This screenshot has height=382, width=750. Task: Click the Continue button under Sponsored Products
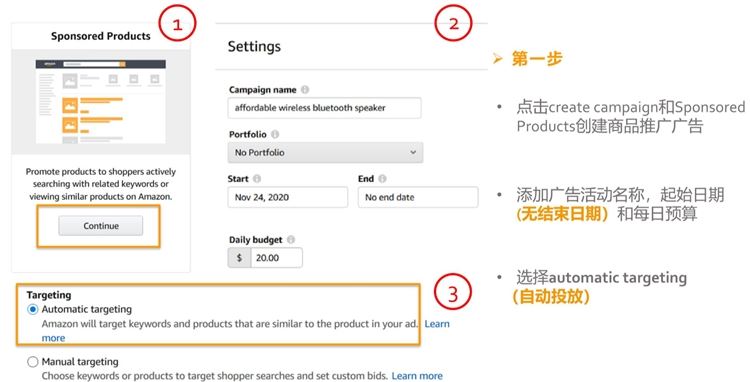(100, 226)
